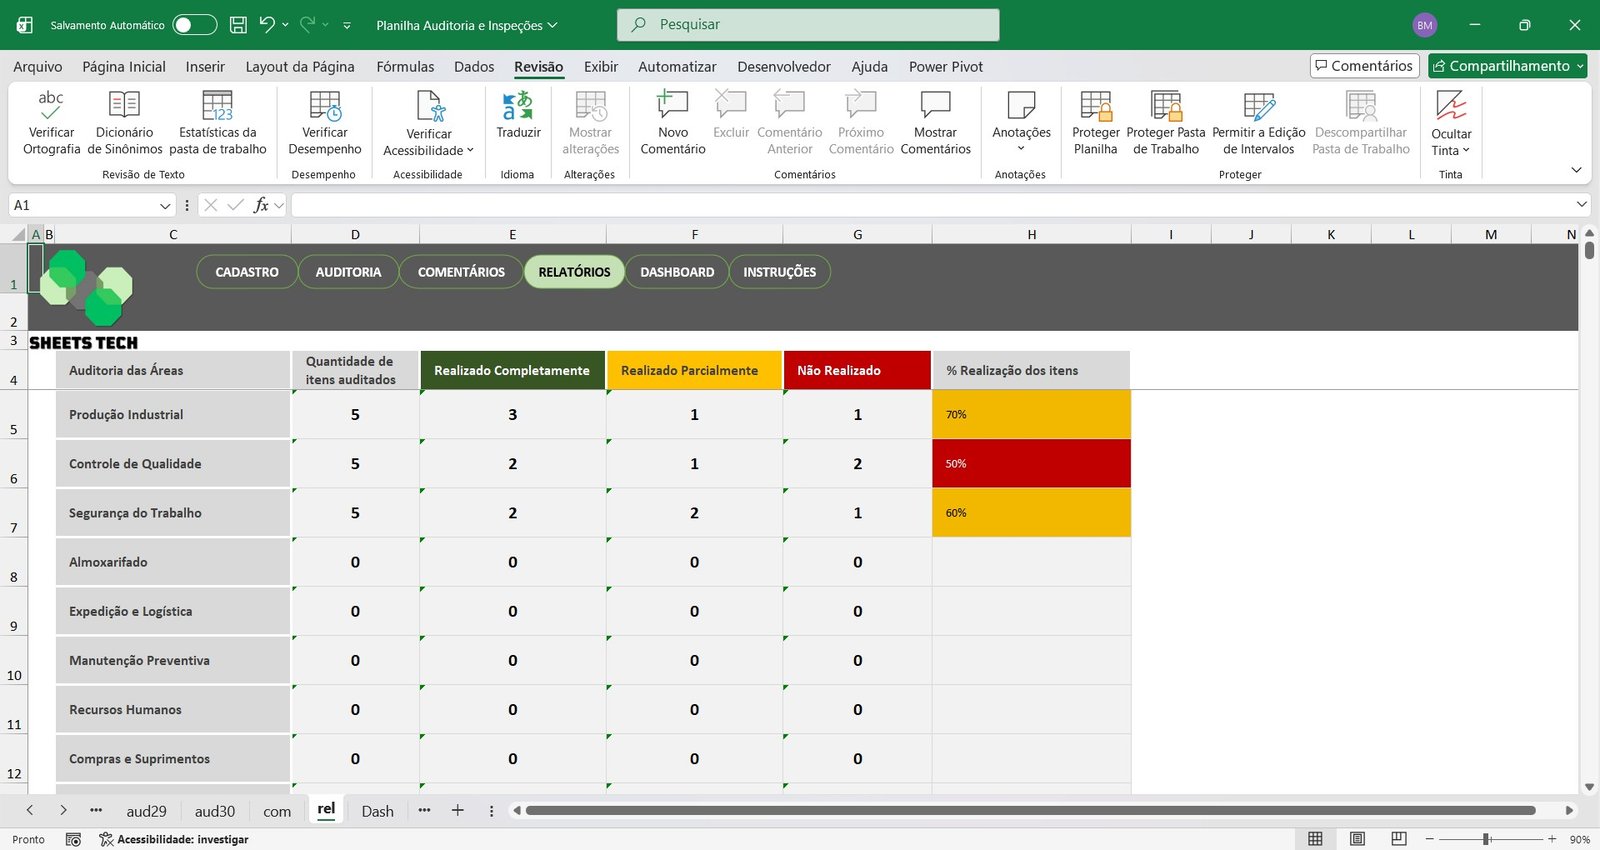The height and width of the screenshot is (850, 1600).
Task: Click the insert function fx icon
Action: pyautogui.click(x=261, y=205)
